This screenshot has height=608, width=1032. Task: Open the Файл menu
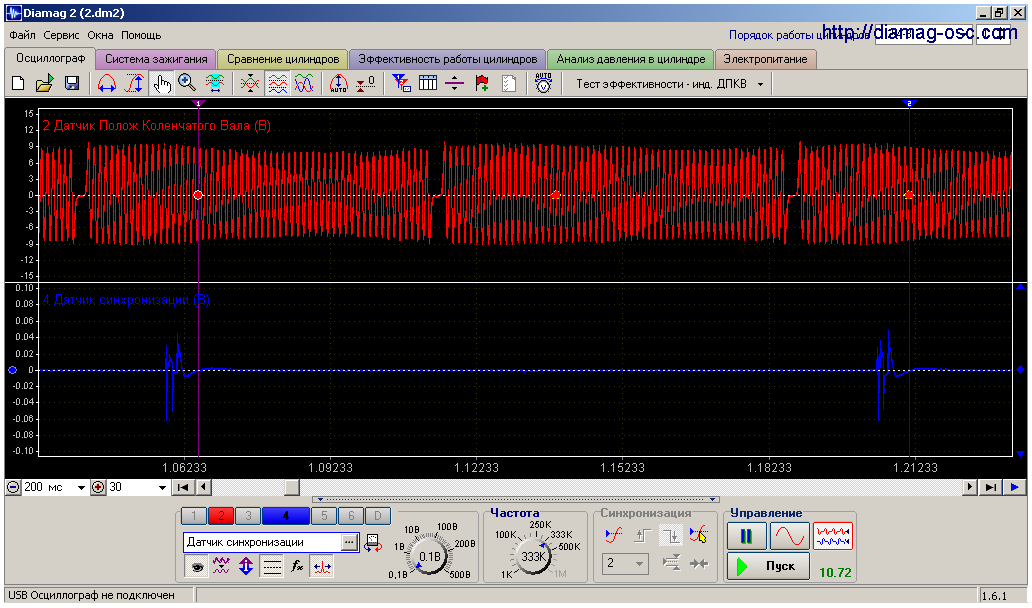(x=22, y=36)
